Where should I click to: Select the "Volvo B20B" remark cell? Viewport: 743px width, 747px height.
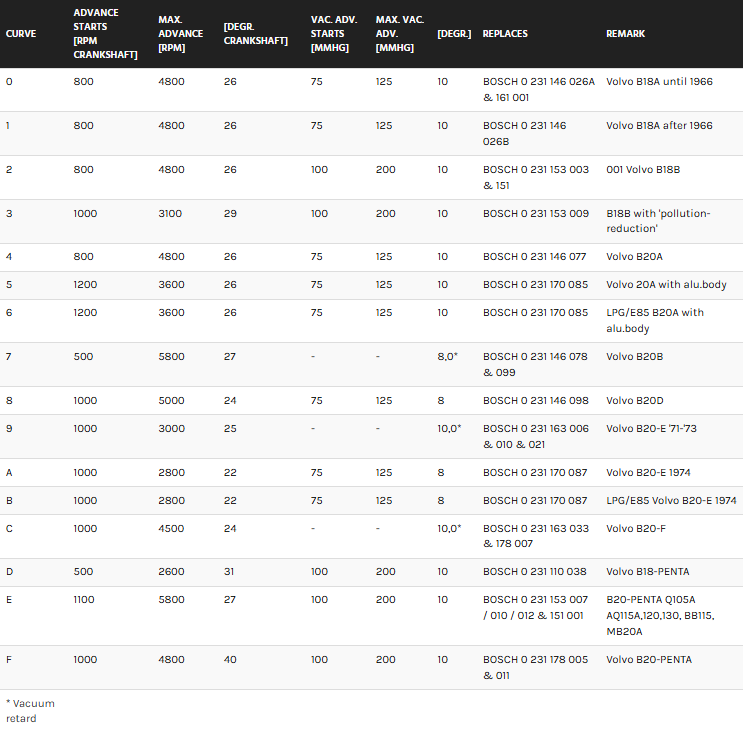[635, 357]
